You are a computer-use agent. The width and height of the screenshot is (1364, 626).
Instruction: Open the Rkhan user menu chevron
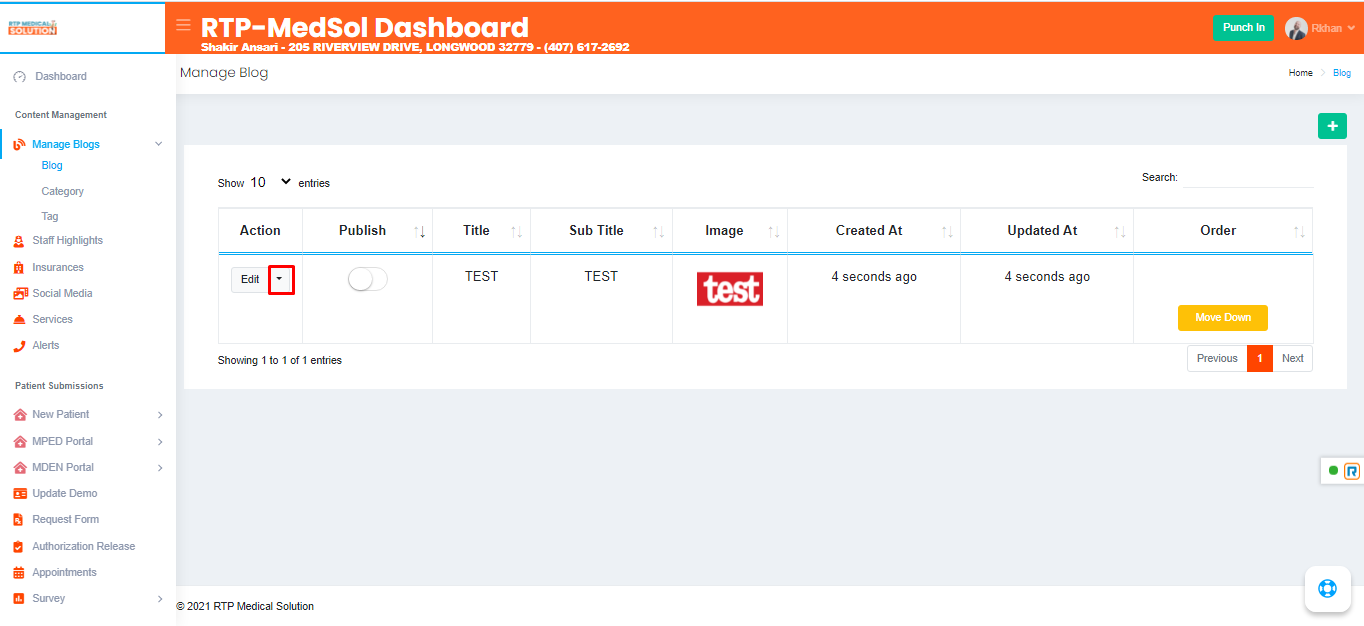pos(1351,29)
